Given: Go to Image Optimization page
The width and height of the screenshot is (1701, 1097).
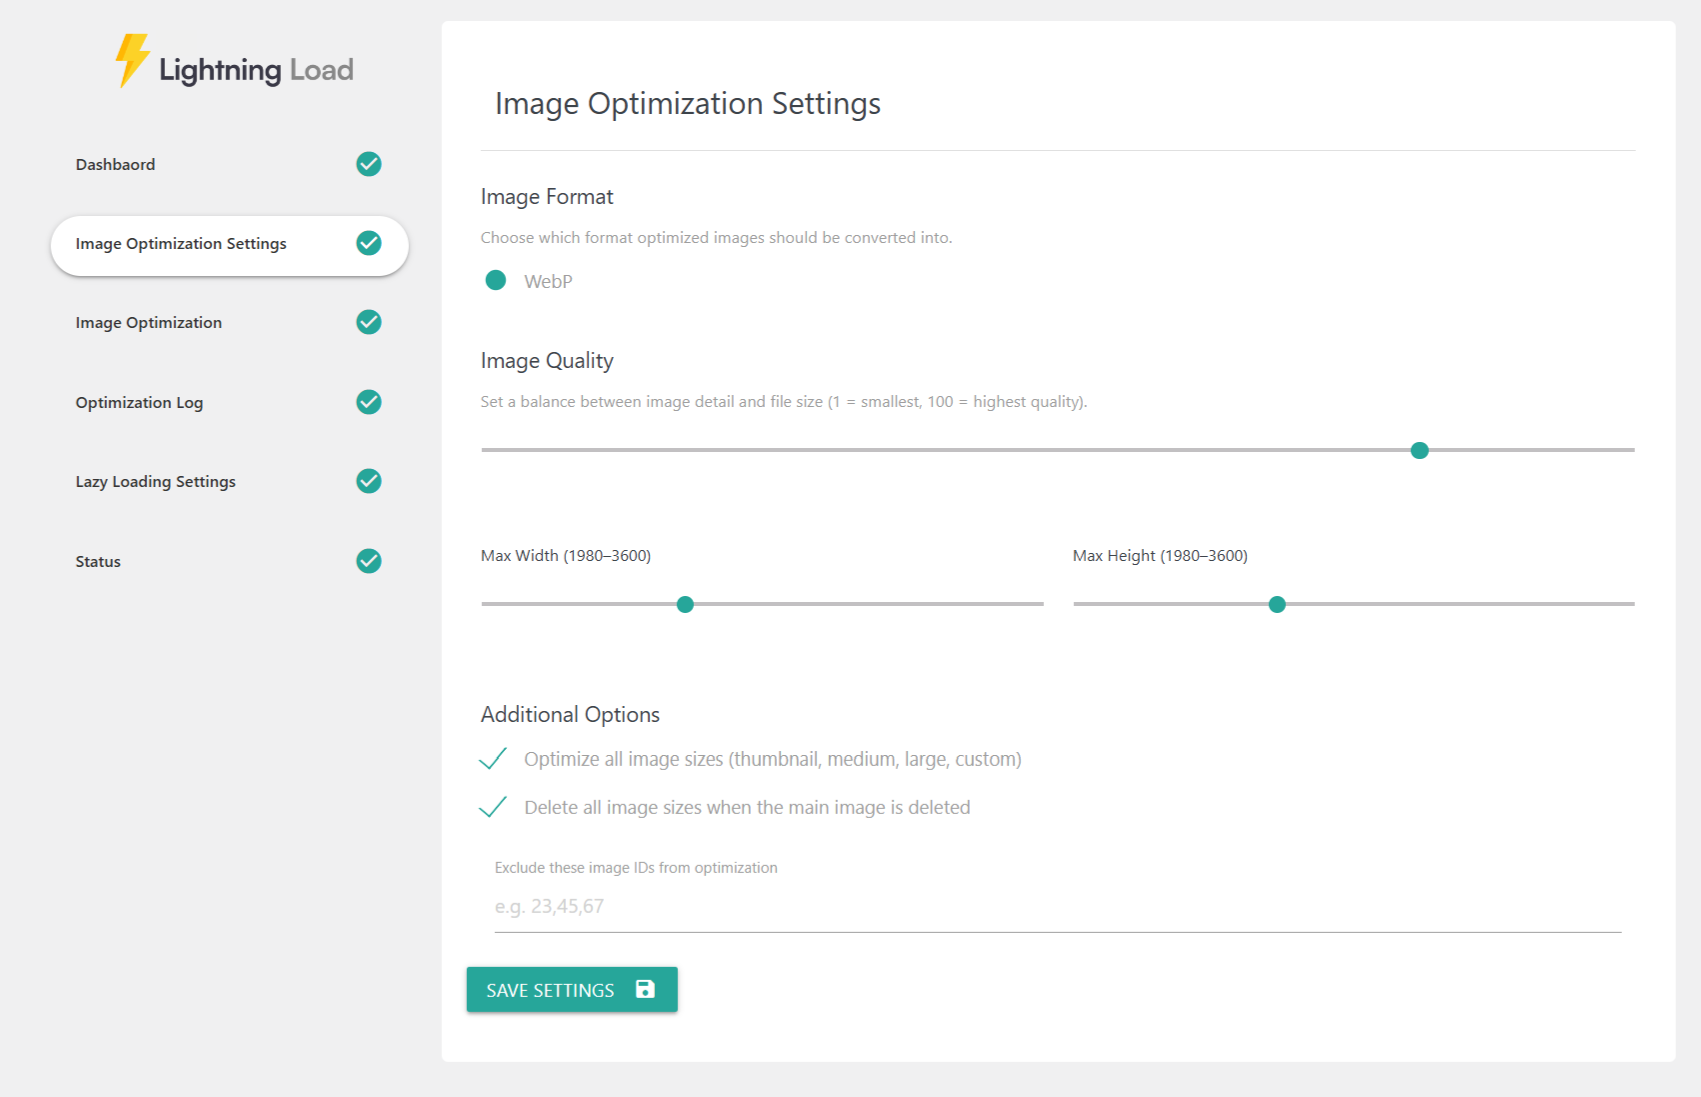Looking at the screenshot, I should (x=149, y=323).
